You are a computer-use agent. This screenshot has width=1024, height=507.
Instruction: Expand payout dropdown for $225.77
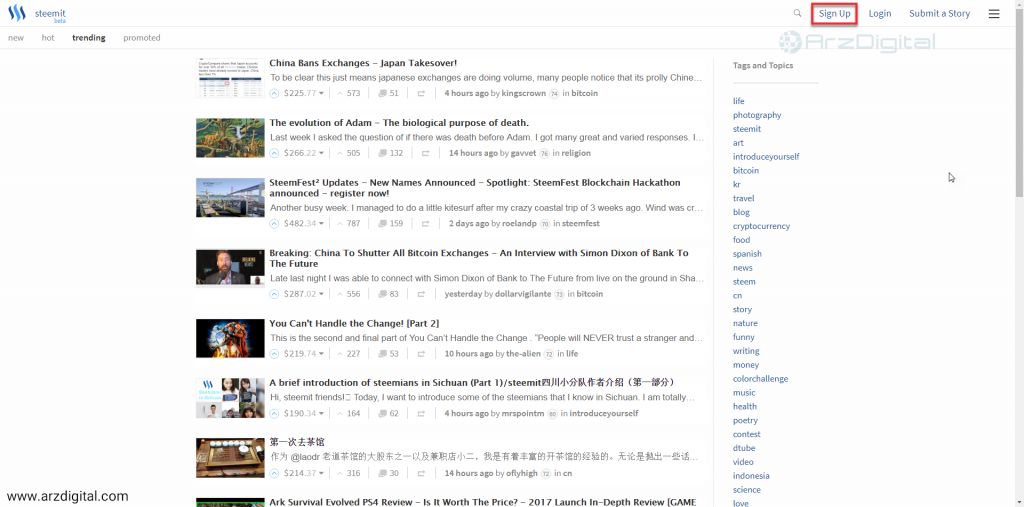(321, 94)
